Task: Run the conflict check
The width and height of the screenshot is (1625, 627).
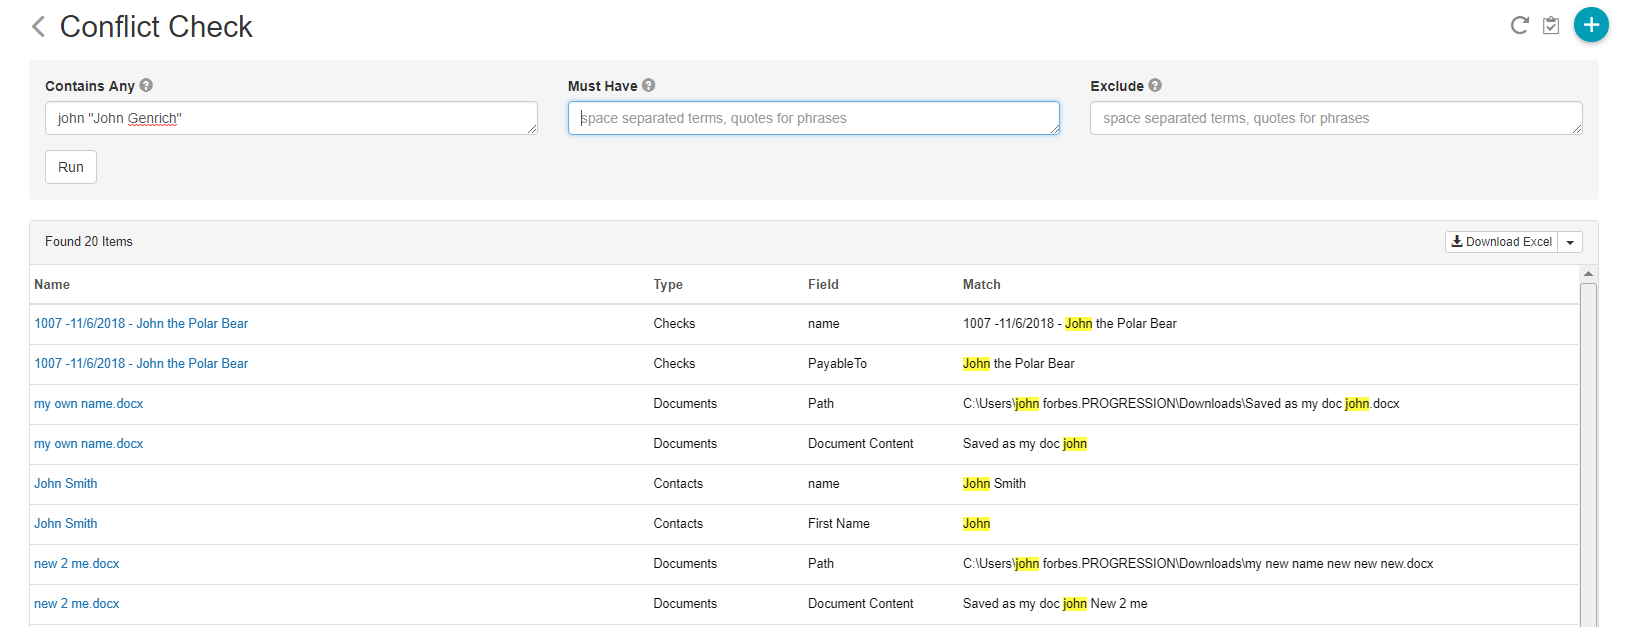Action: (71, 167)
